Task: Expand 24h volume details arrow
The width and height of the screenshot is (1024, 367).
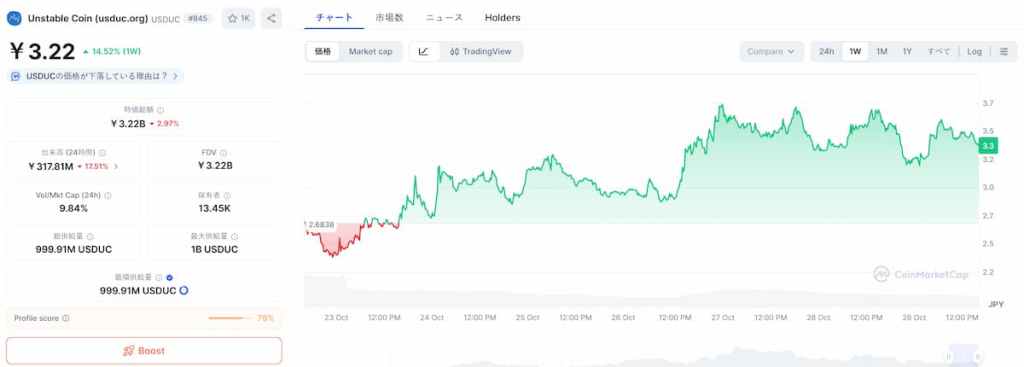Action: tap(116, 166)
